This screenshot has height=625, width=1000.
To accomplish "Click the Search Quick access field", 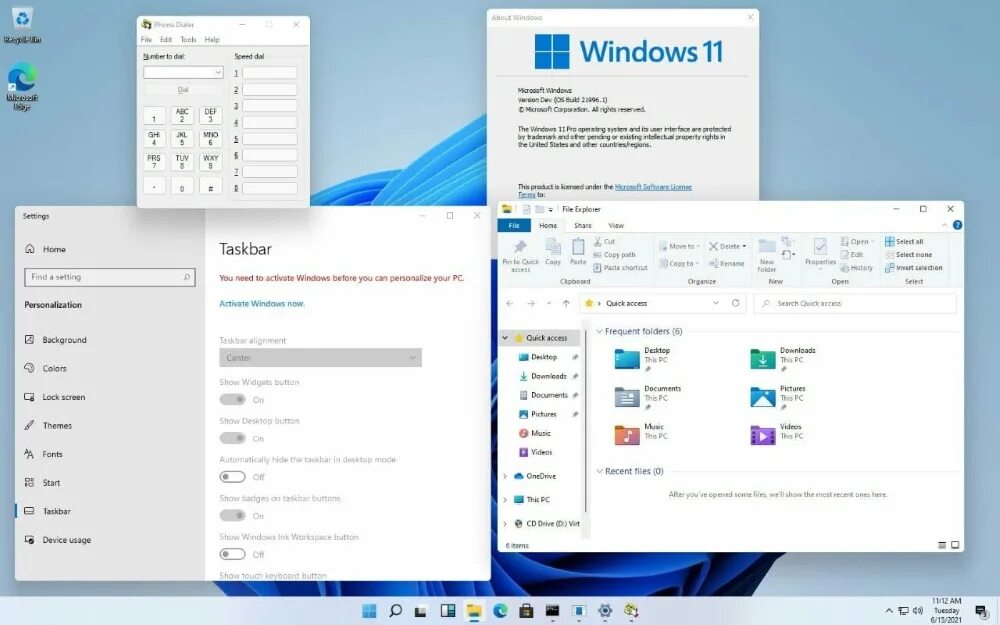I will 855,304.
